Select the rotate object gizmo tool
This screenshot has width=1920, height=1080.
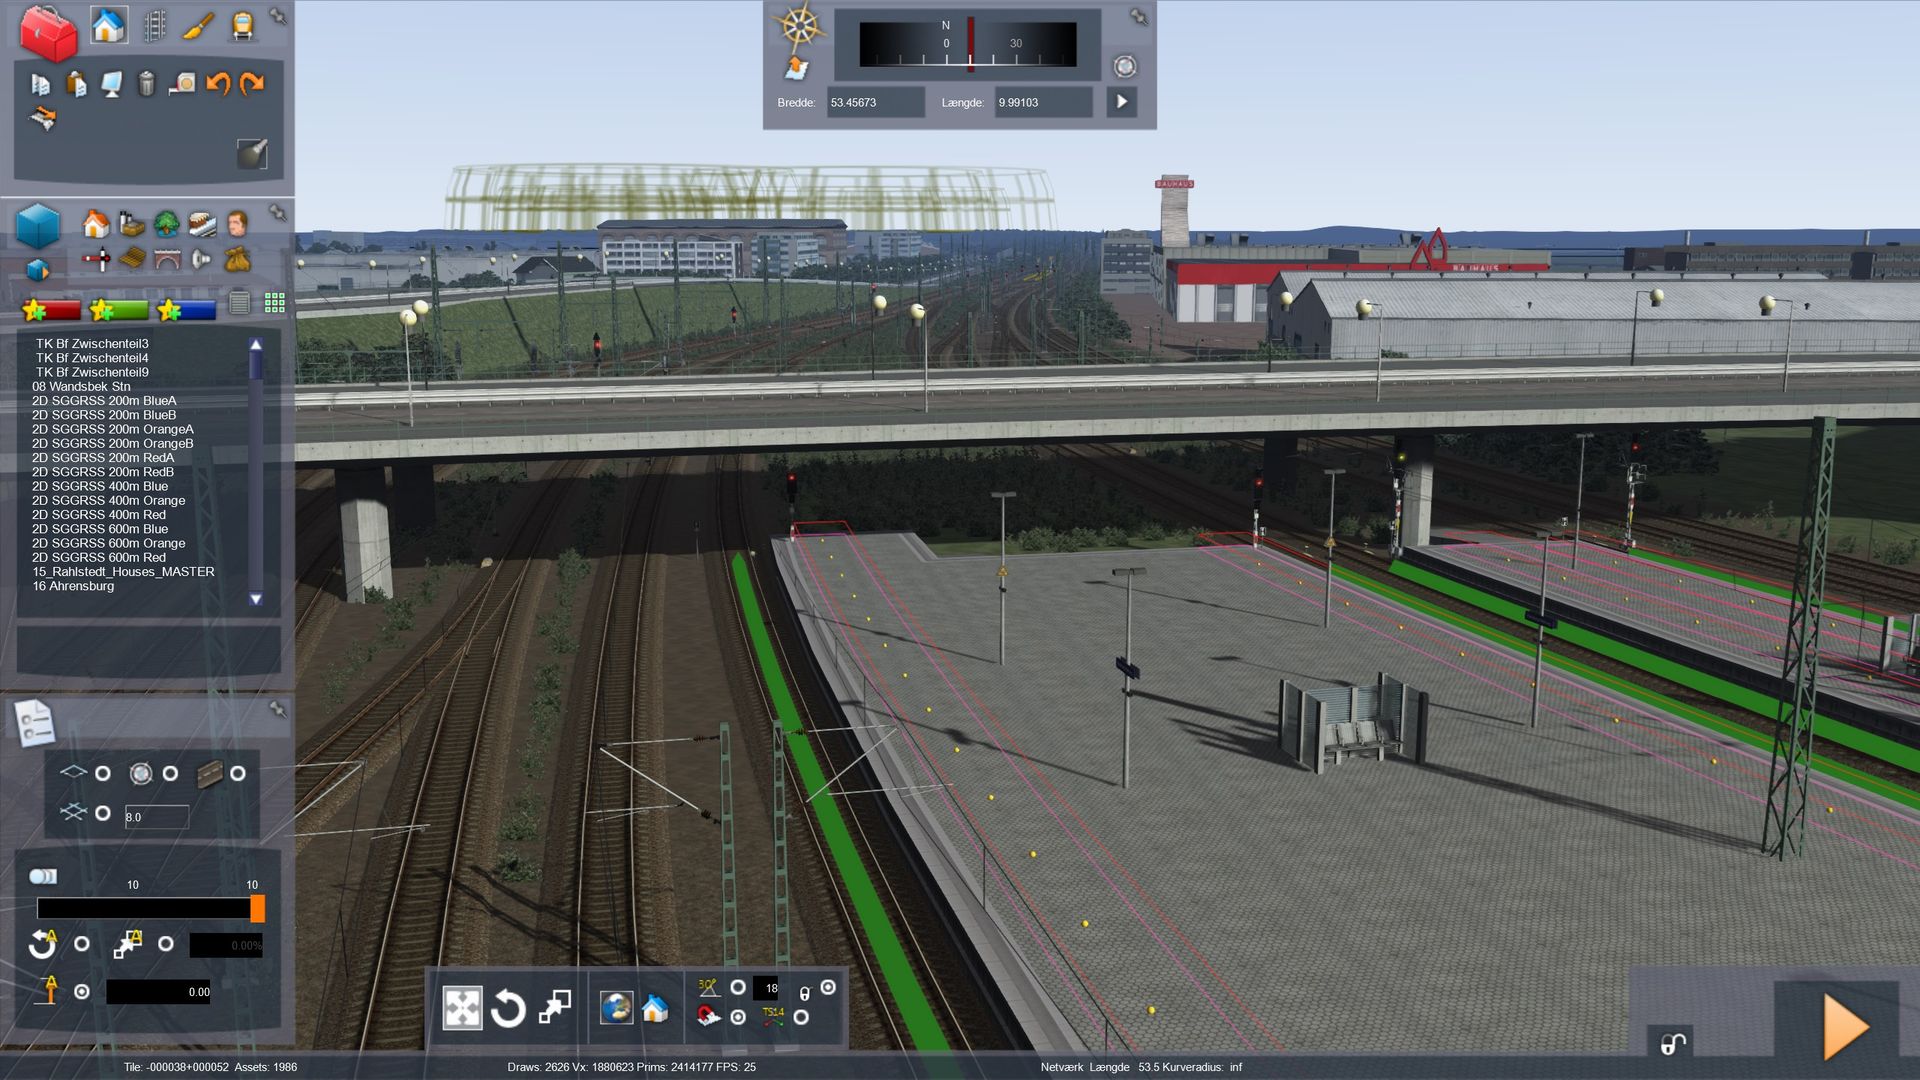pos(508,1008)
